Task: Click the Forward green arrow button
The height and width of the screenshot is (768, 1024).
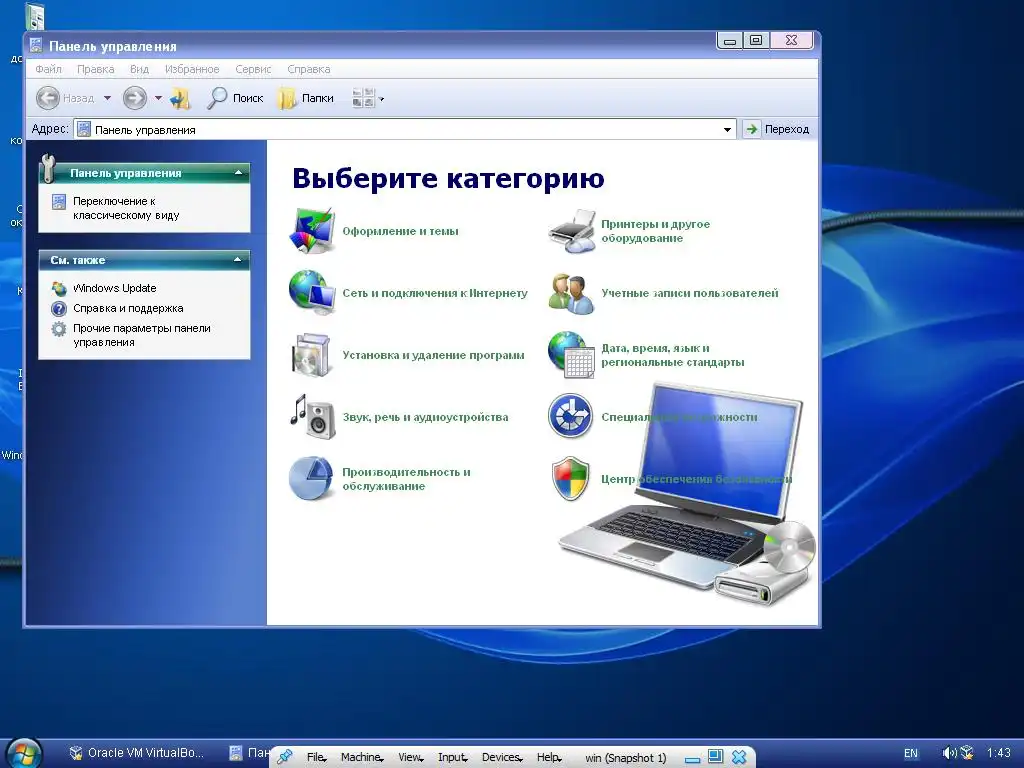Action: click(135, 98)
